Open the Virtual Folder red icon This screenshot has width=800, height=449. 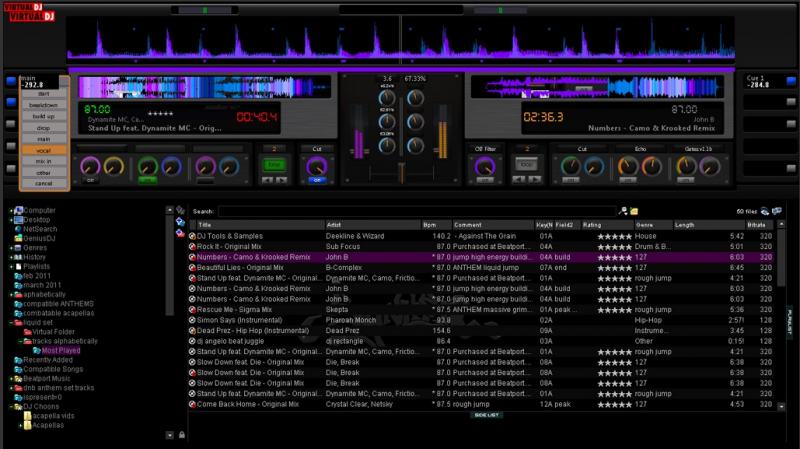click(28, 332)
